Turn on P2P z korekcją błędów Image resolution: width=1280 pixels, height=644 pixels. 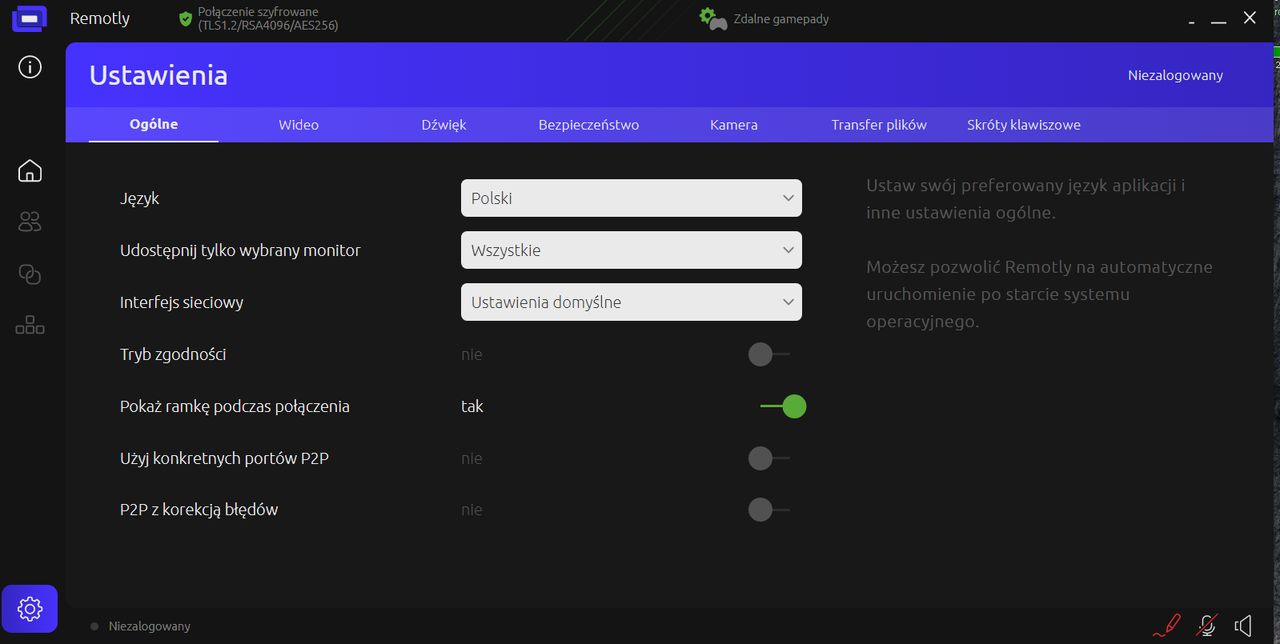point(768,510)
